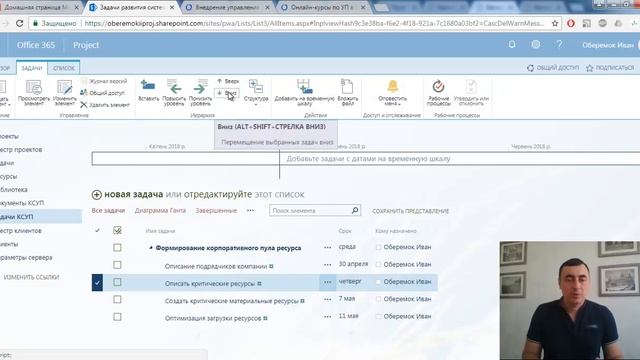Screen dimensions: 640x360
Task: Click the ОБЩИЙ ДОСТУП share button at top right
Action: (x=553, y=68)
